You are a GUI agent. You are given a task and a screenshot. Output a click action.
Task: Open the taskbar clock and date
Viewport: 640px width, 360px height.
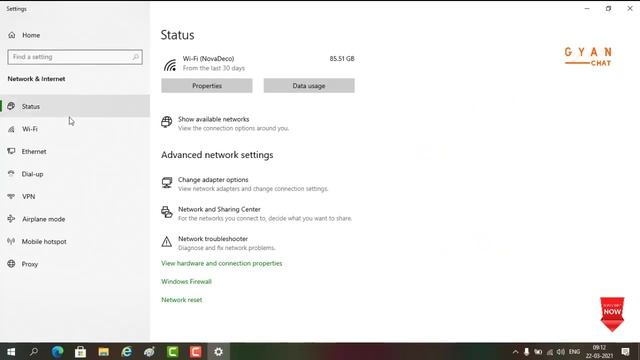point(599,352)
